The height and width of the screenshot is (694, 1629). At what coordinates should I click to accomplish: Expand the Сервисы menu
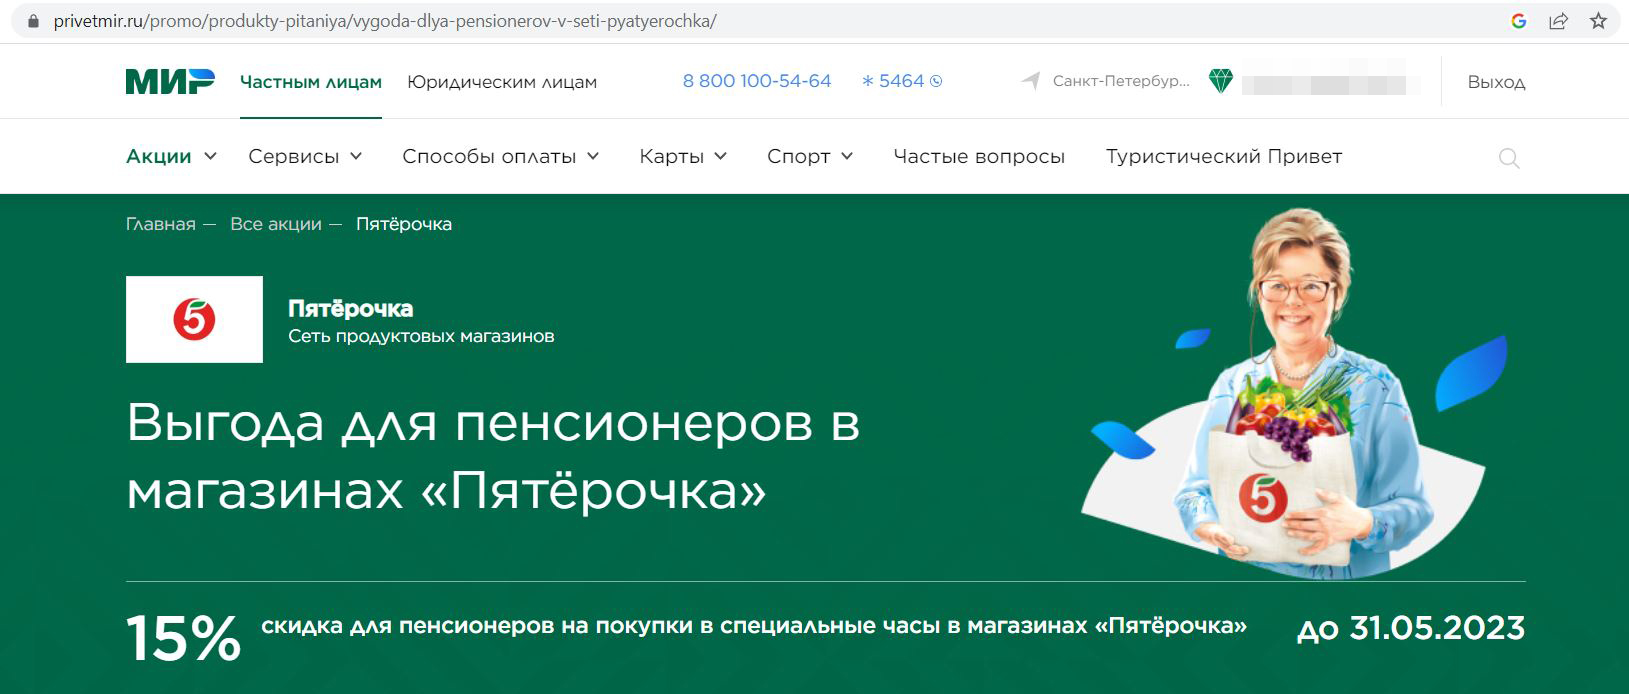click(305, 156)
